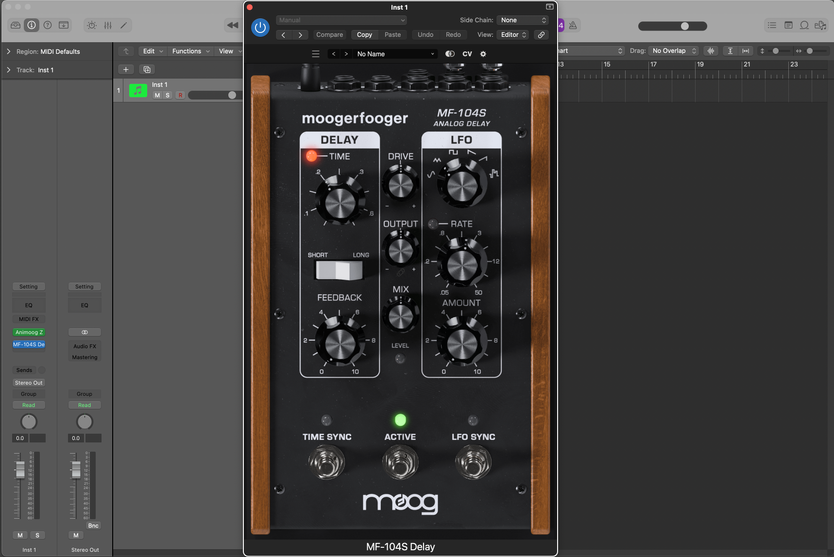Open the Editors pencil icon in toolbar
This screenshot has height=557, width=834.
tap(123, 25)
